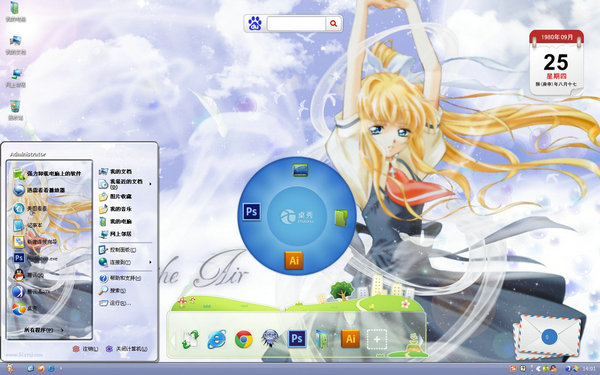Screen dimensions: 600x375
Task: Open Help and Support in start menu
Action: 120,278
